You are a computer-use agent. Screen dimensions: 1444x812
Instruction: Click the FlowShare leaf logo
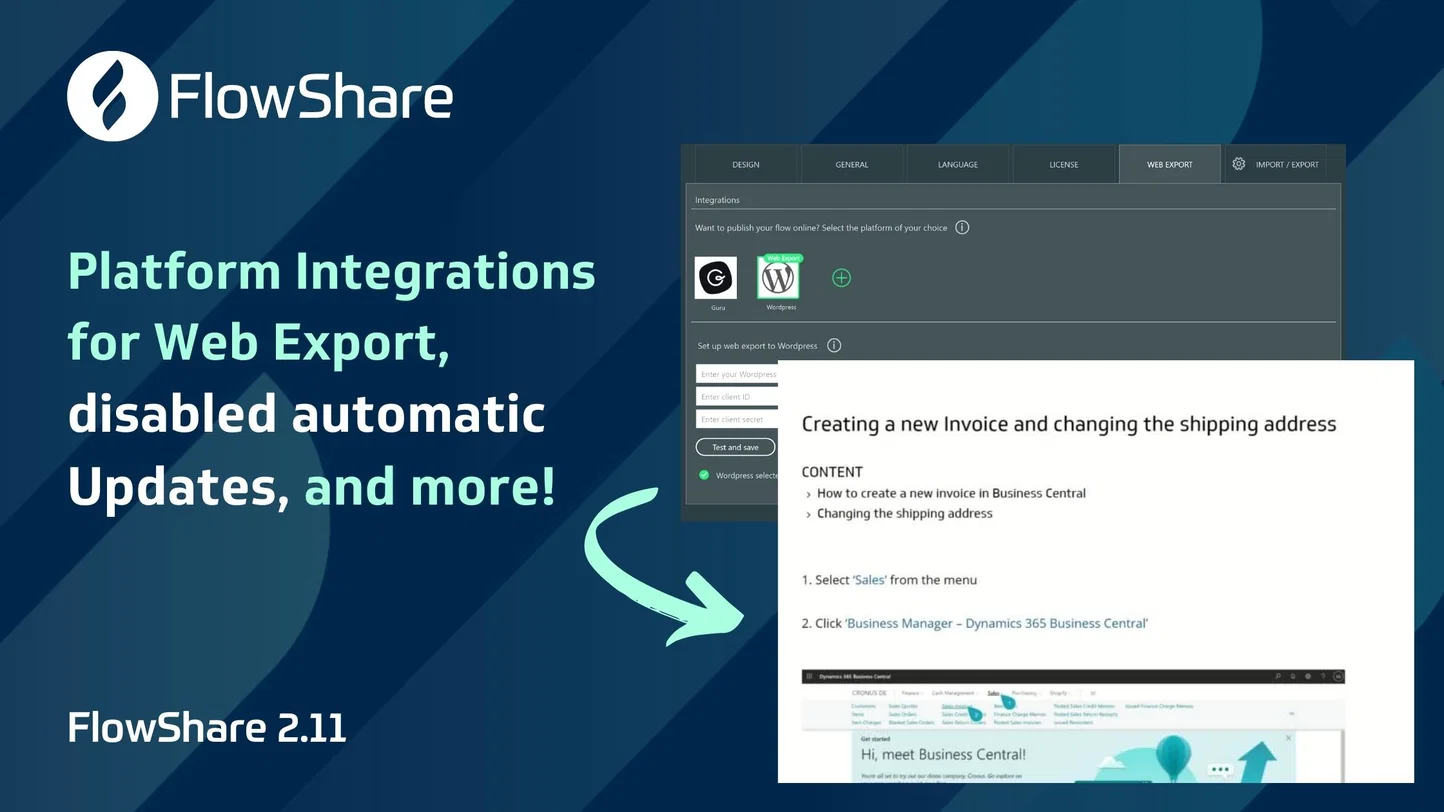point(112,96)
